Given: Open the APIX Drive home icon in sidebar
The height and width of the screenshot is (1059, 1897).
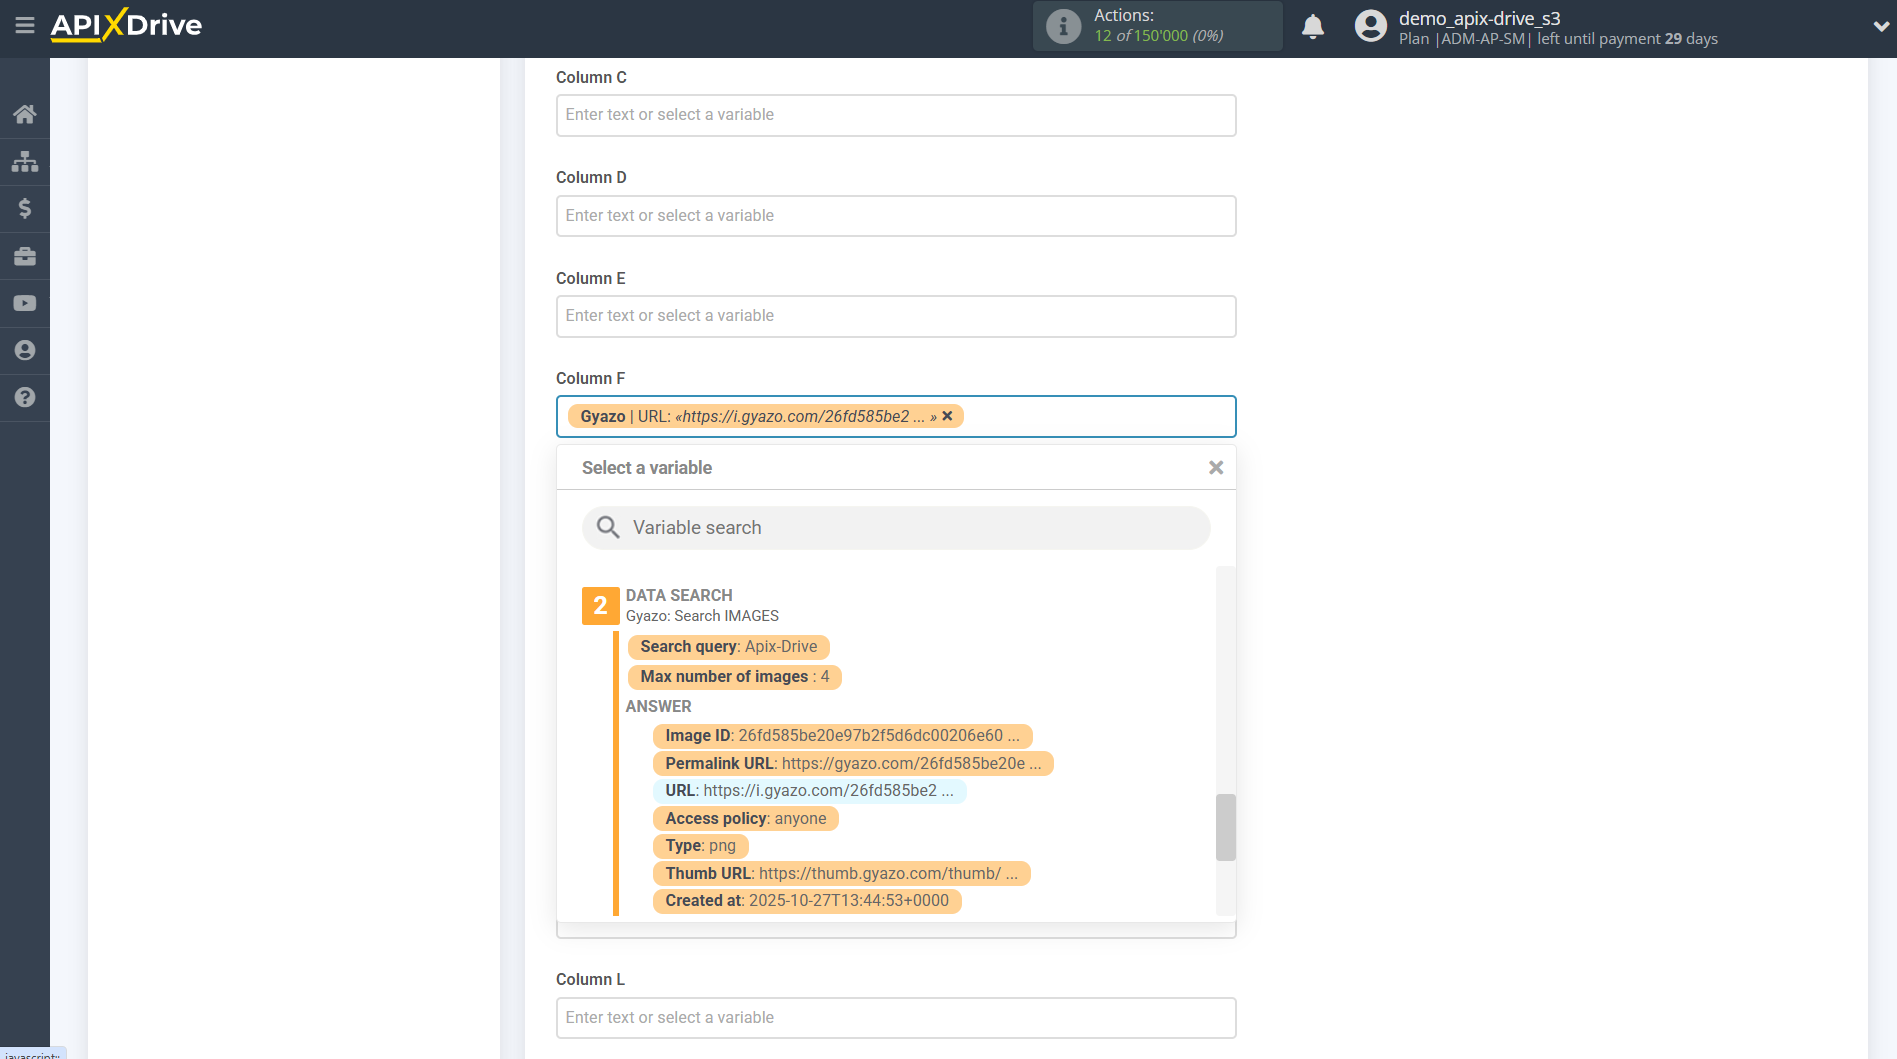Looking at the screenshot, I should [x=25, y=113].
